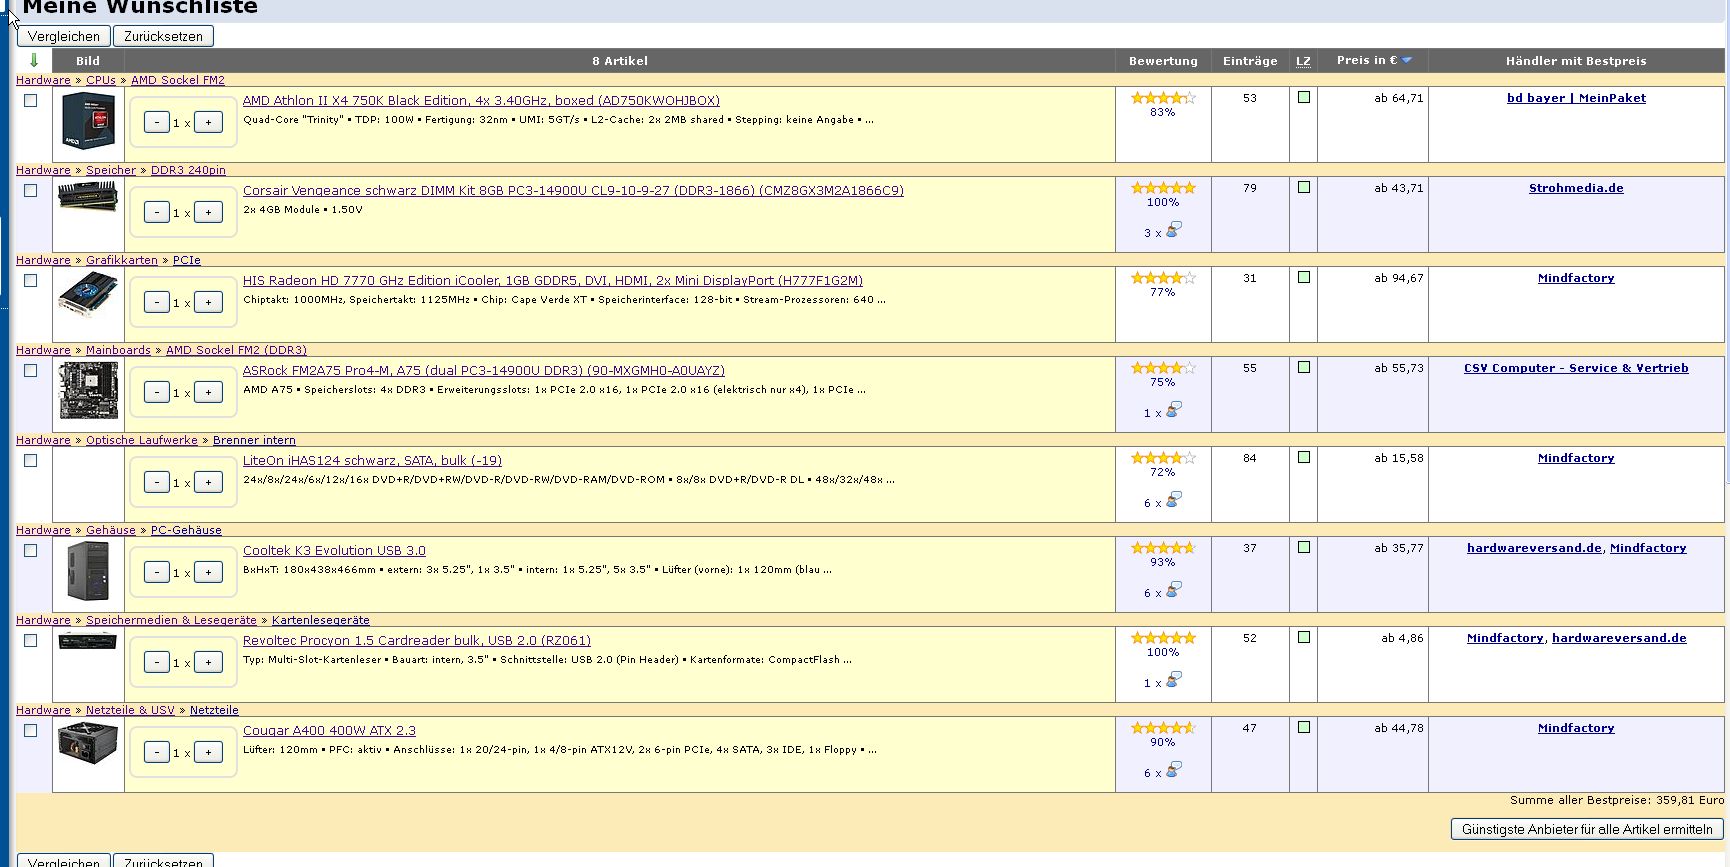The height and width of the screenshot is (867, 1730).
Task: Open the Cougar A400 400W ATX link
Action: pos(329,731)
